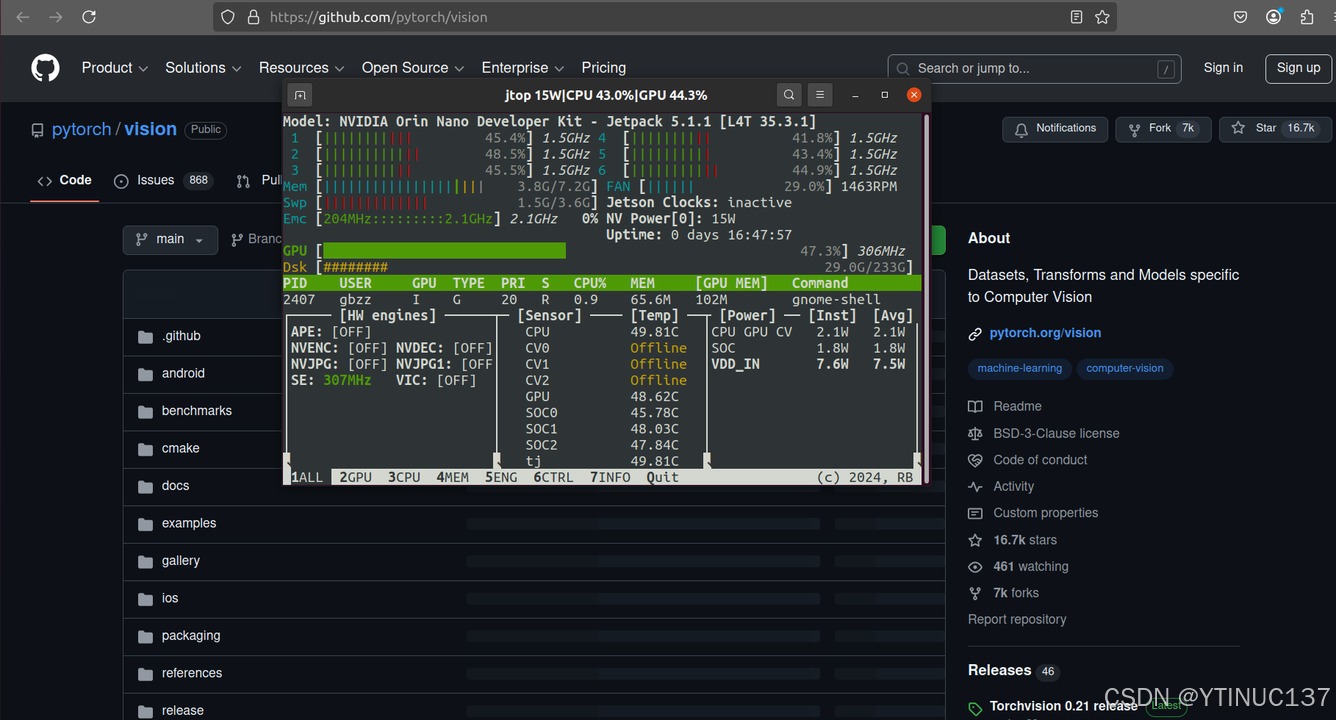Click the jtop terminal search icon
The height and width of the screenshot is (720, 1336).
[789, 95]
